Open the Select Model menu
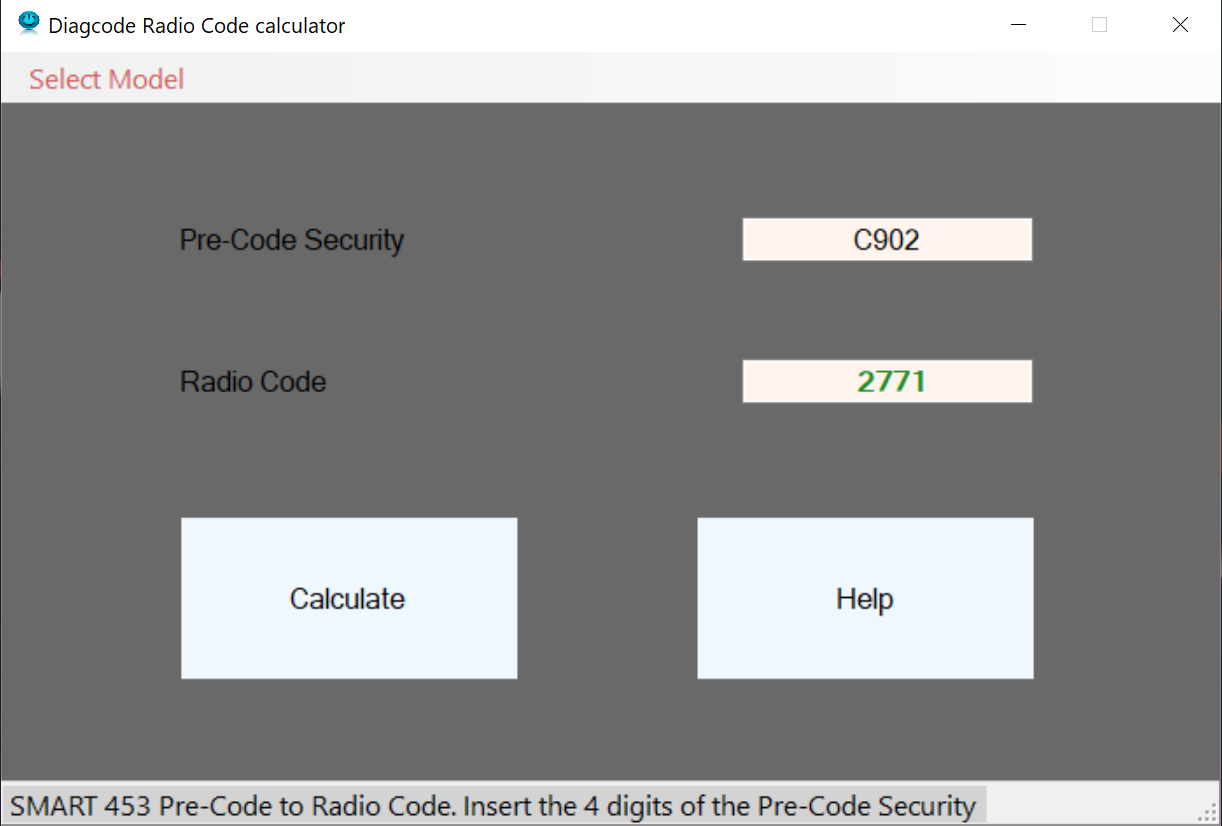Screen dimensions: 1222x826 pyautogui.click(x=107, y=79)
